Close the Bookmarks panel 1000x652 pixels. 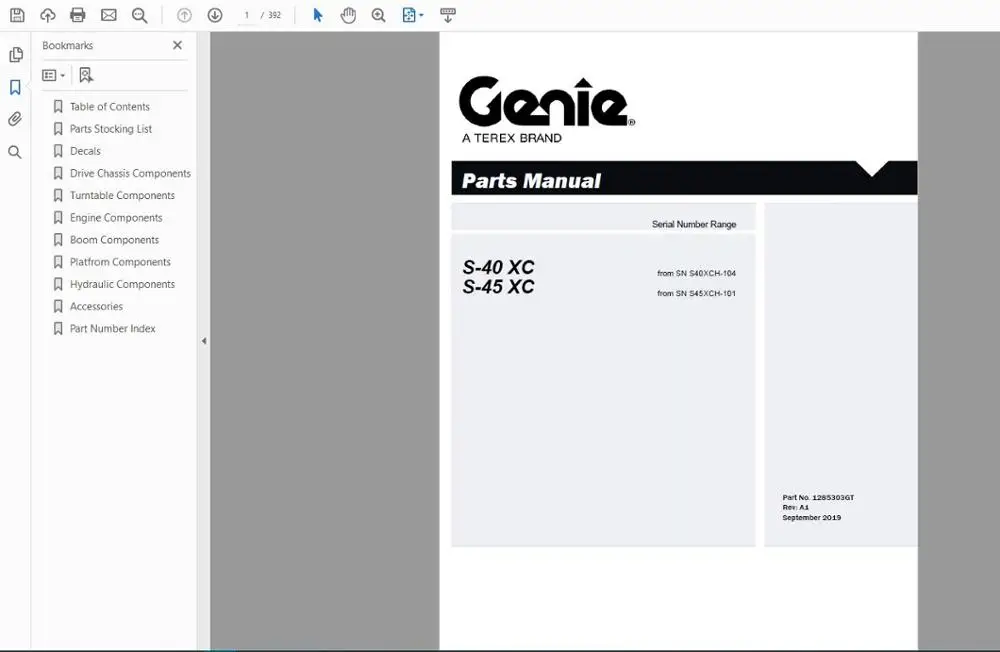coord(177,45)
